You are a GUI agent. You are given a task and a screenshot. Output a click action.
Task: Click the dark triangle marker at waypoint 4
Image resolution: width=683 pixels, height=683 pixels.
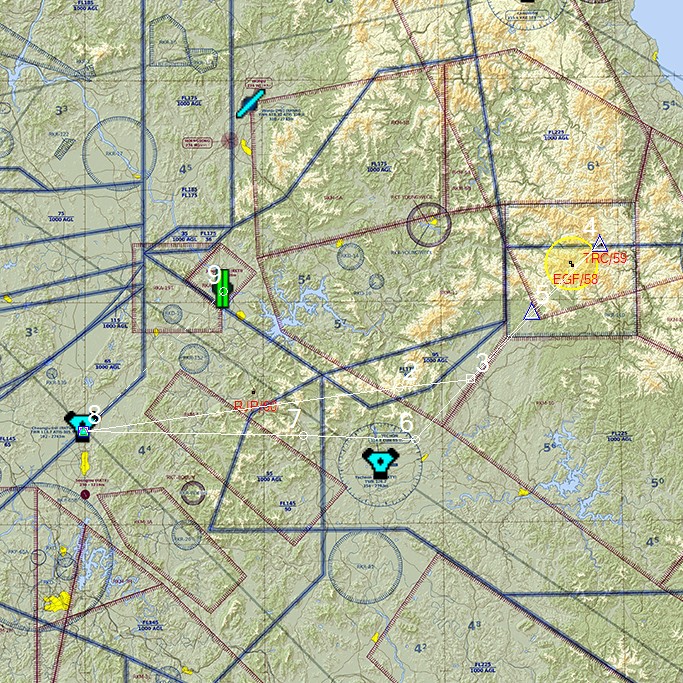(599, 243)
